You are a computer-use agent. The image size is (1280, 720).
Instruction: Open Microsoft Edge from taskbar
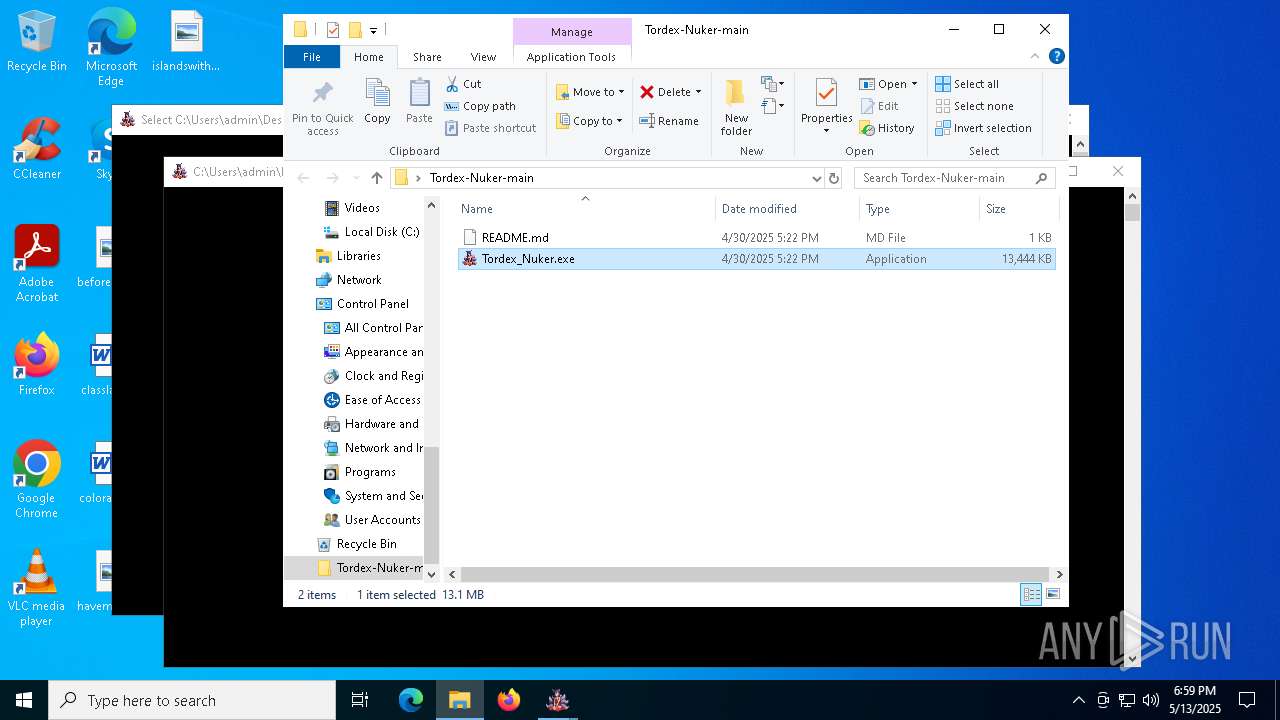[411, 700]
